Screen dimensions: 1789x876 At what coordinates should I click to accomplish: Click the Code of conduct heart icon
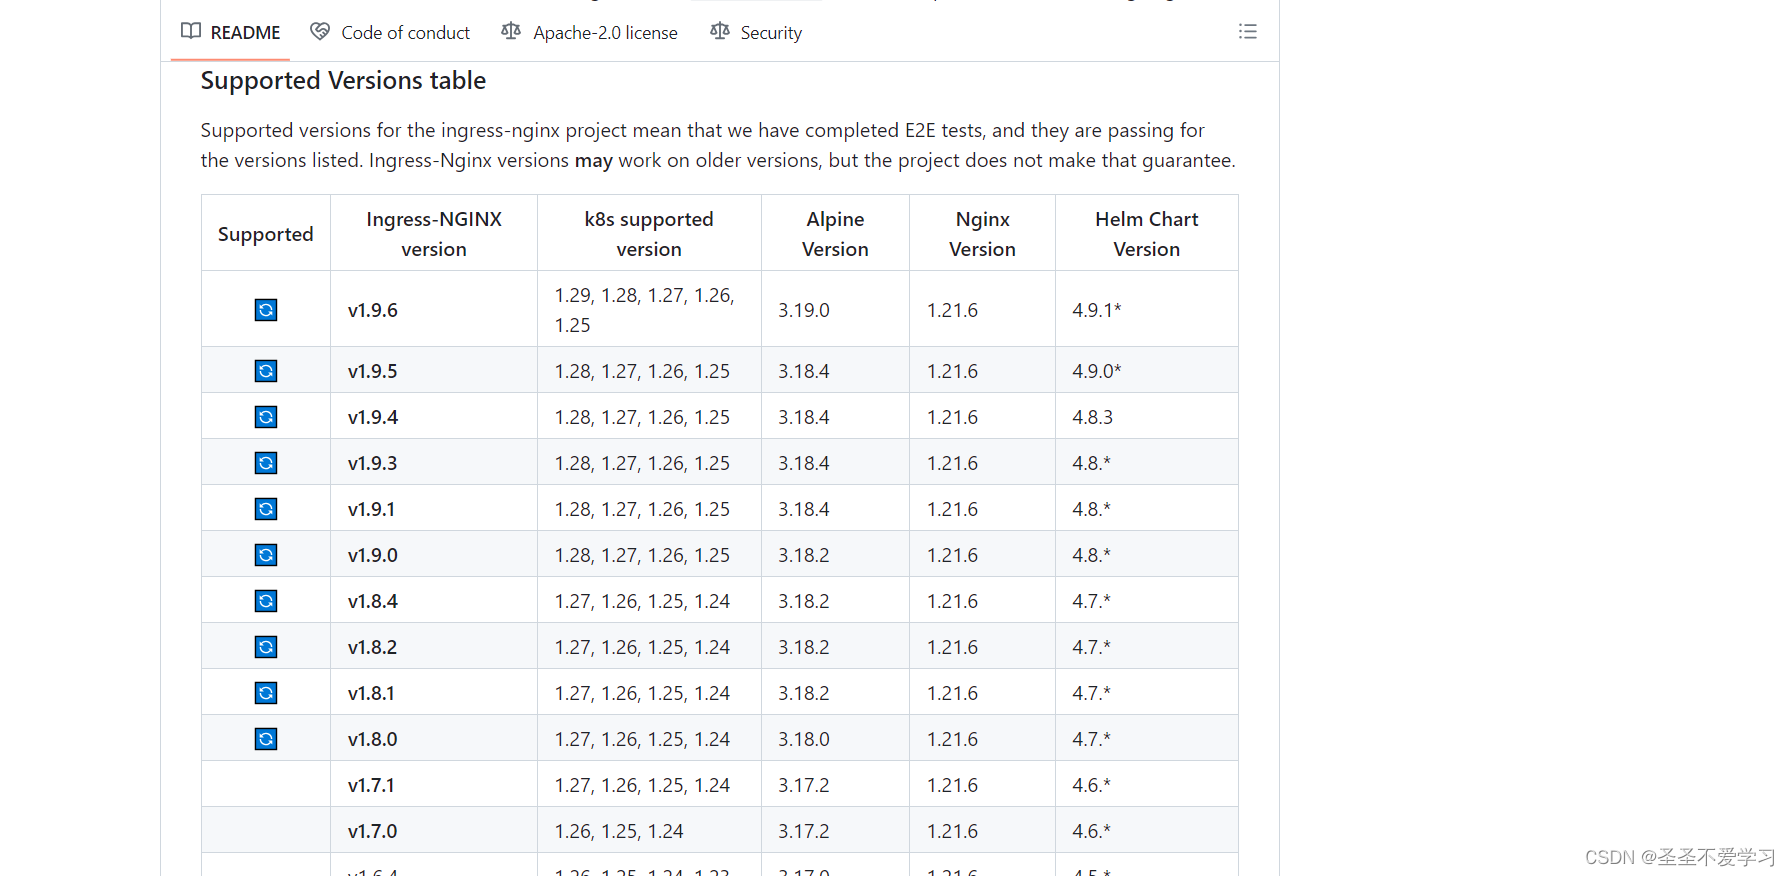320,31
